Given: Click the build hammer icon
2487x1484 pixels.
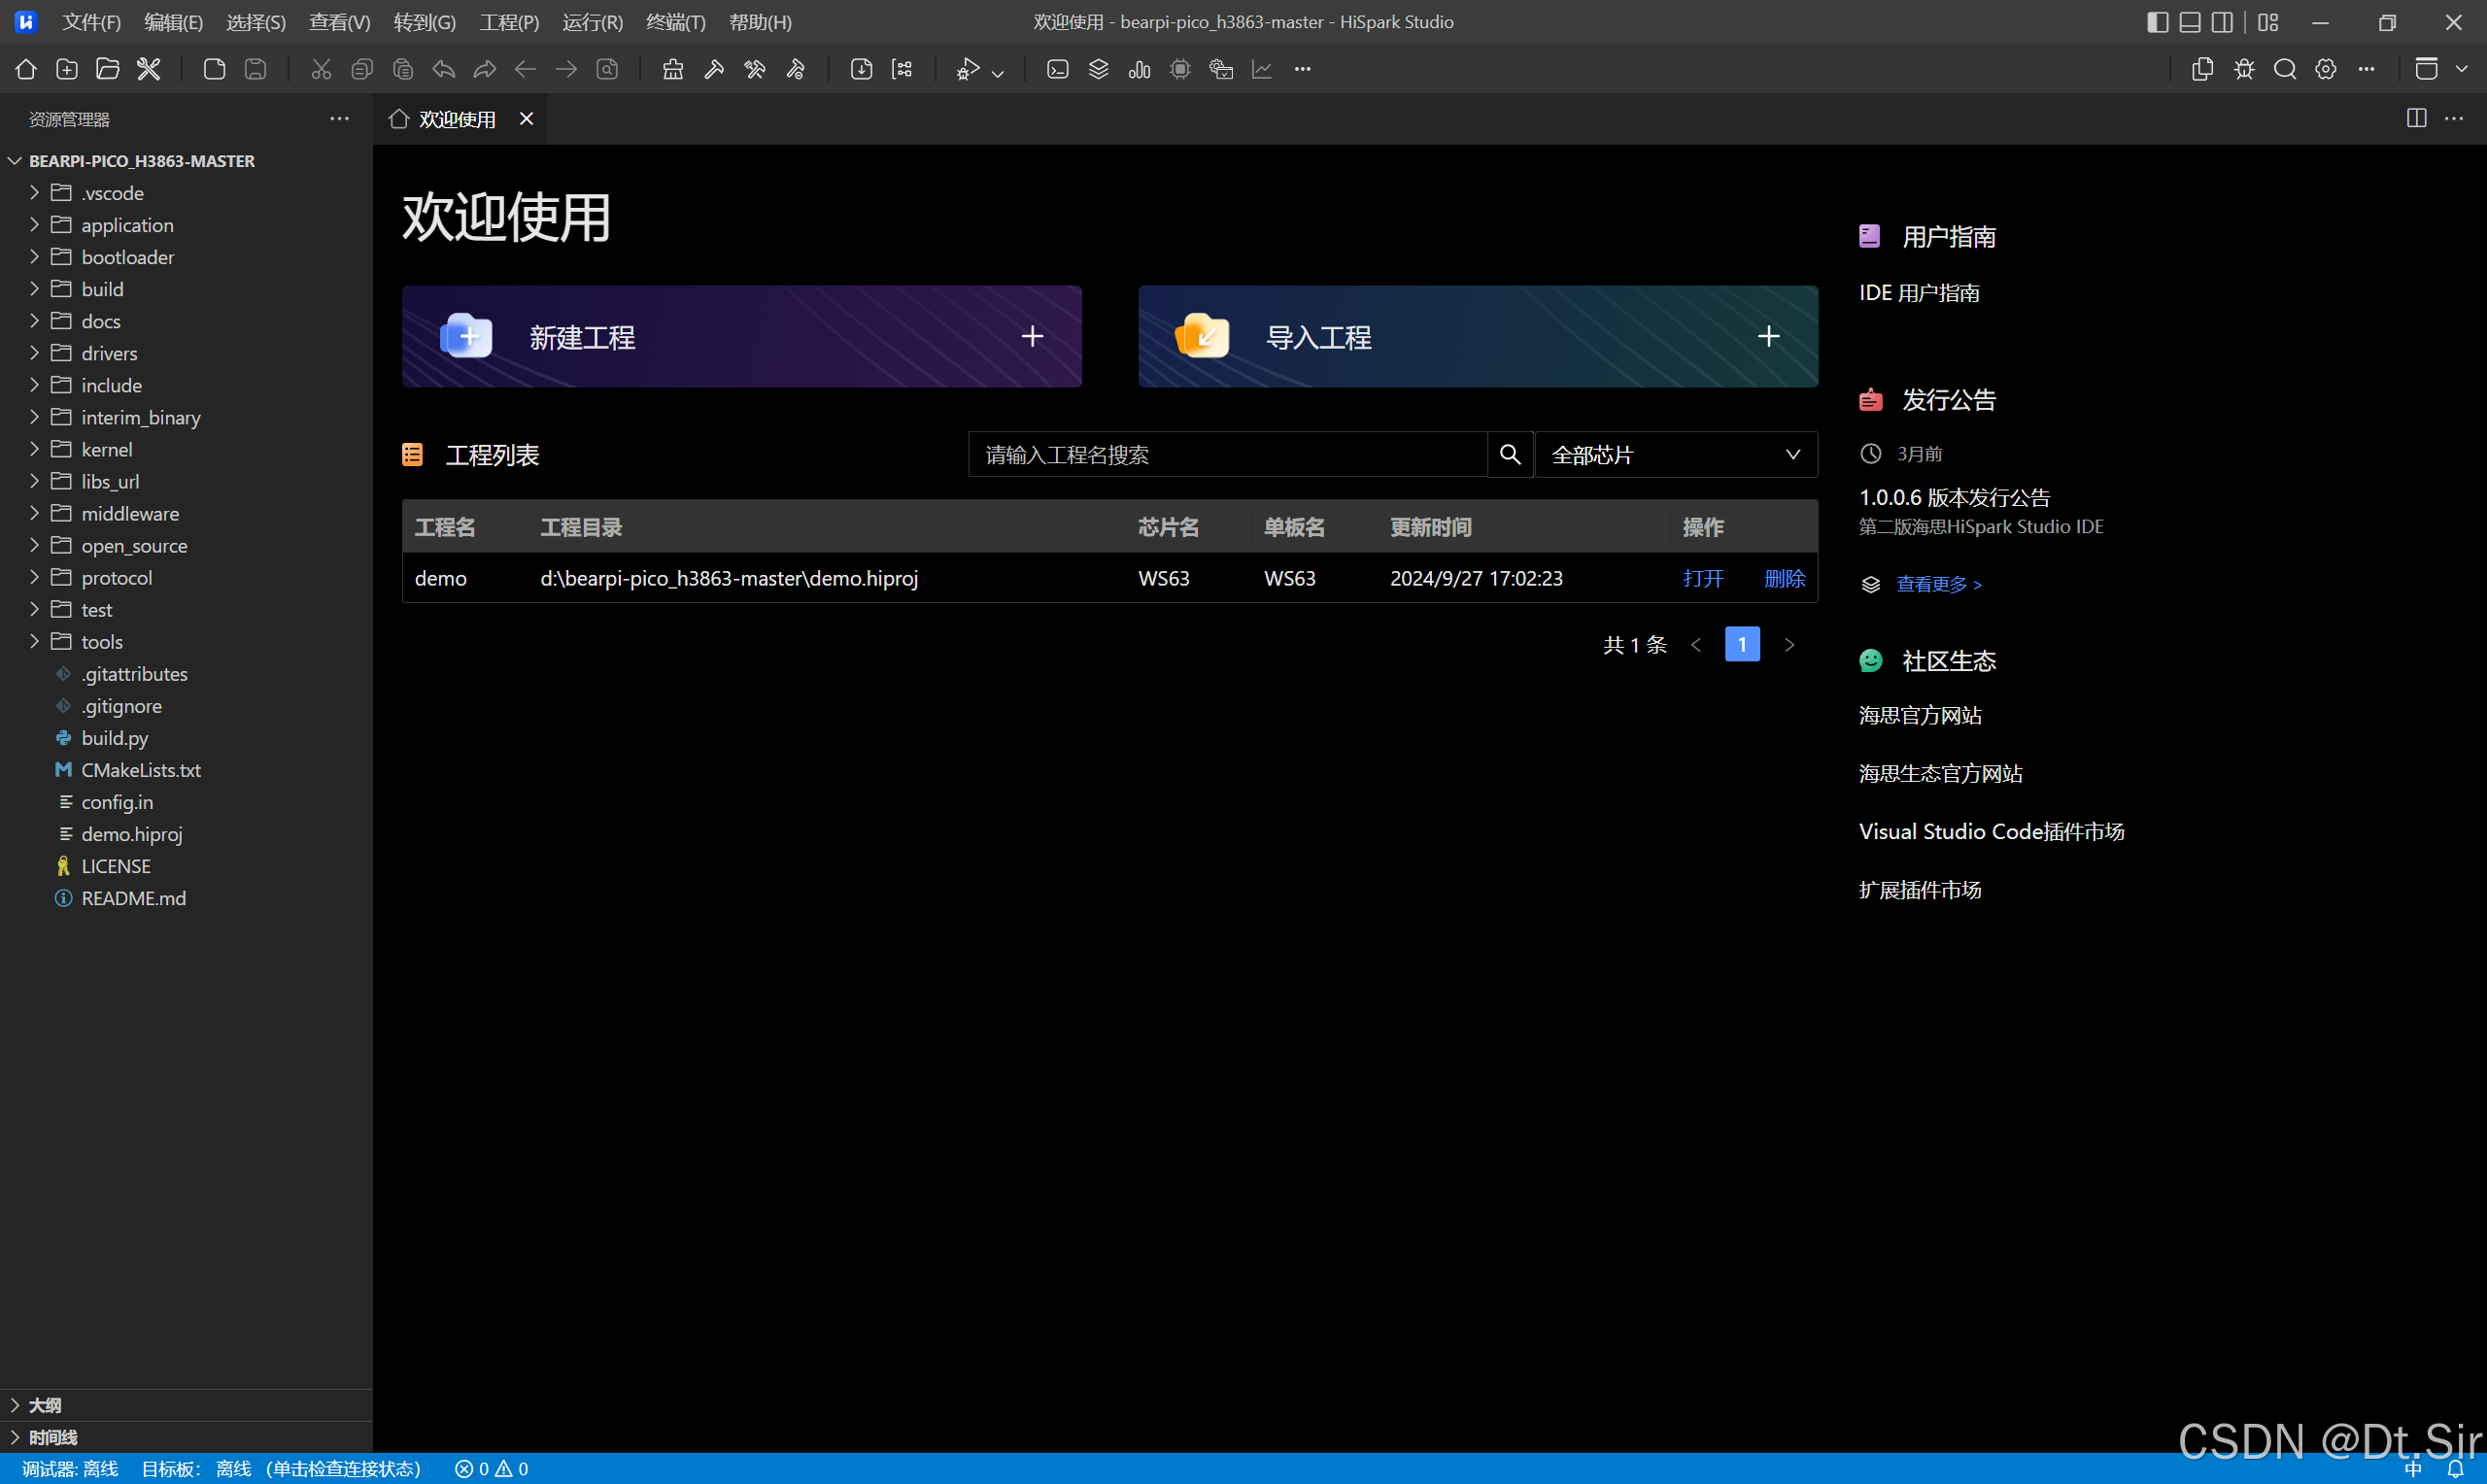Looking at the screenshot, I should click(x=713, y=69).
